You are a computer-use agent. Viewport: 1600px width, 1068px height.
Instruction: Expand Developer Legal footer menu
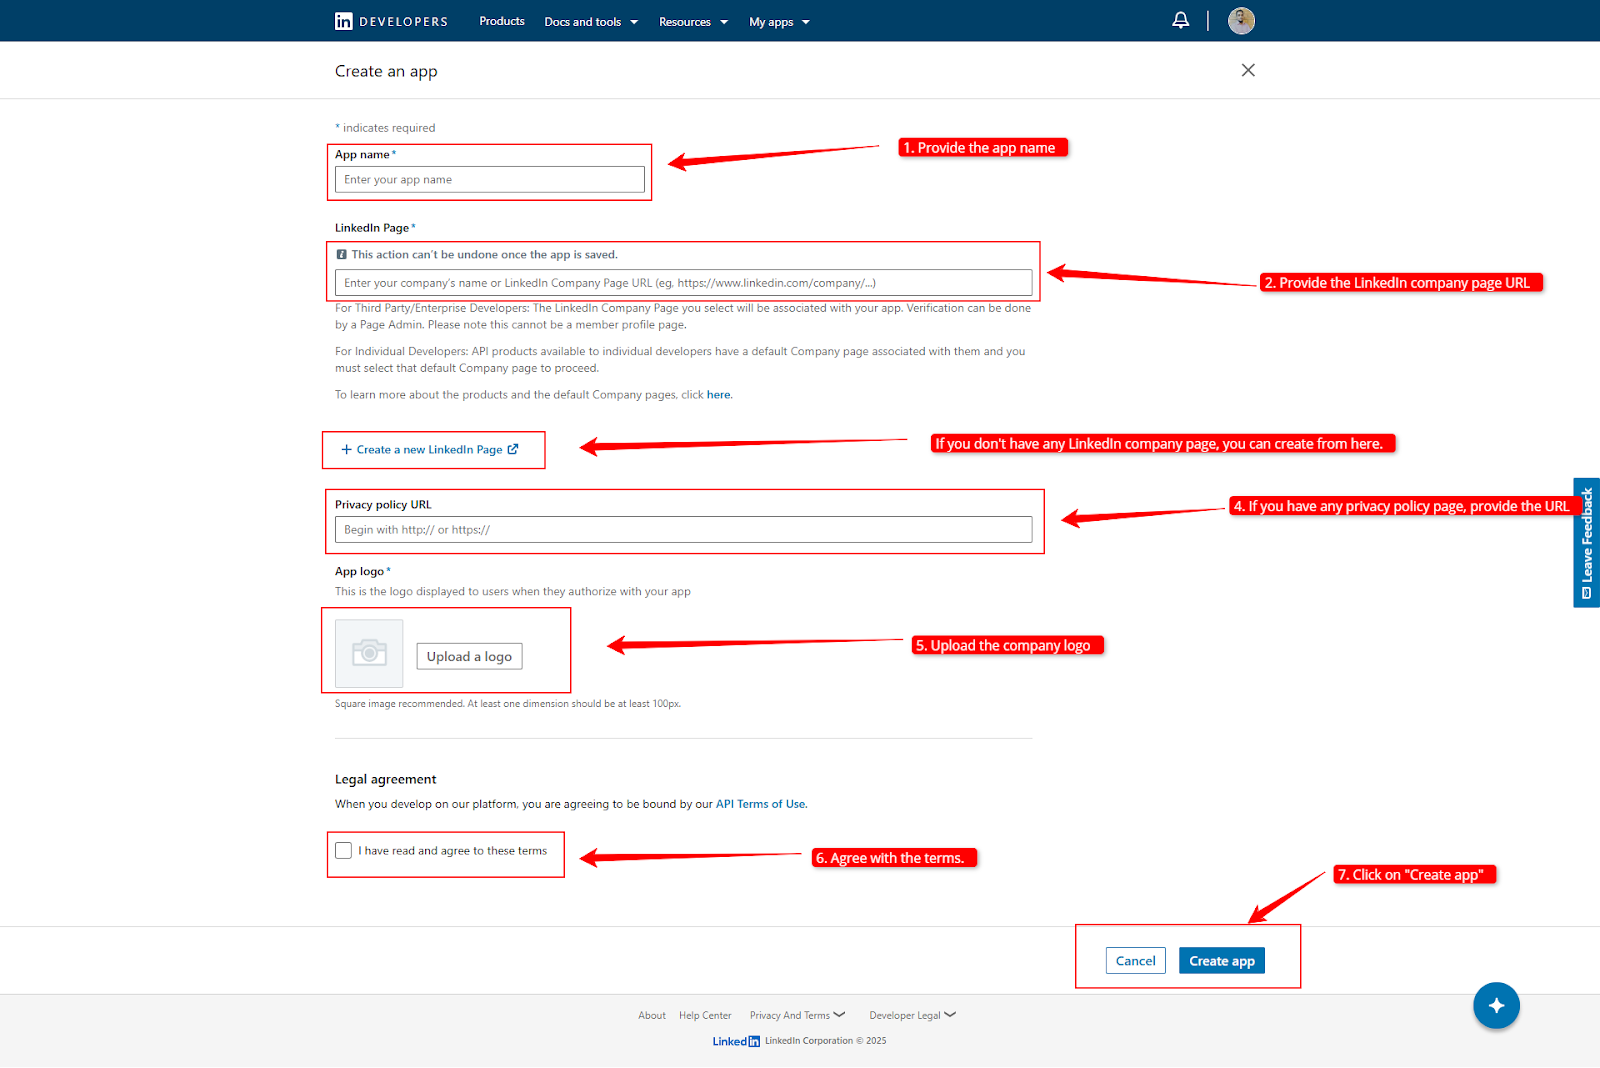pyautogui.click(x=912, y=1015)
